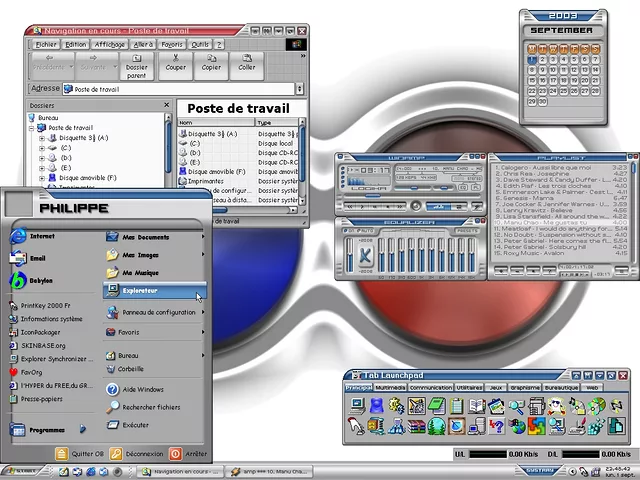Click the Coller (paste) toolbar icon
The height and width of the screenshot is (480, 640).
(x=246, y=63)
